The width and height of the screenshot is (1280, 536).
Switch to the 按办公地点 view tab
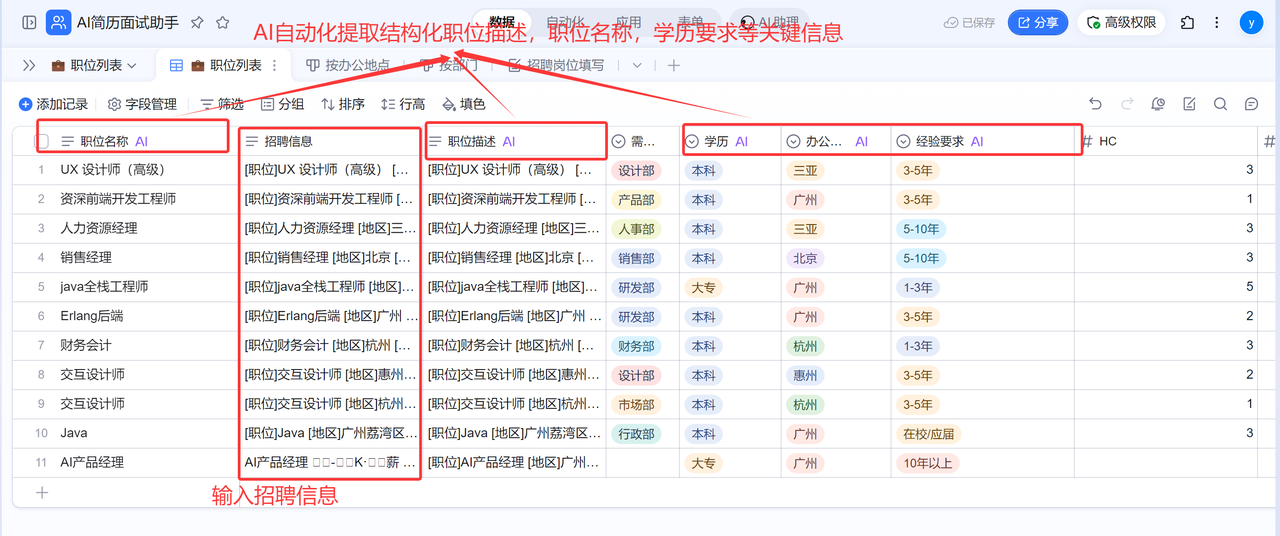pyautogui.click(x=347, y=65)
